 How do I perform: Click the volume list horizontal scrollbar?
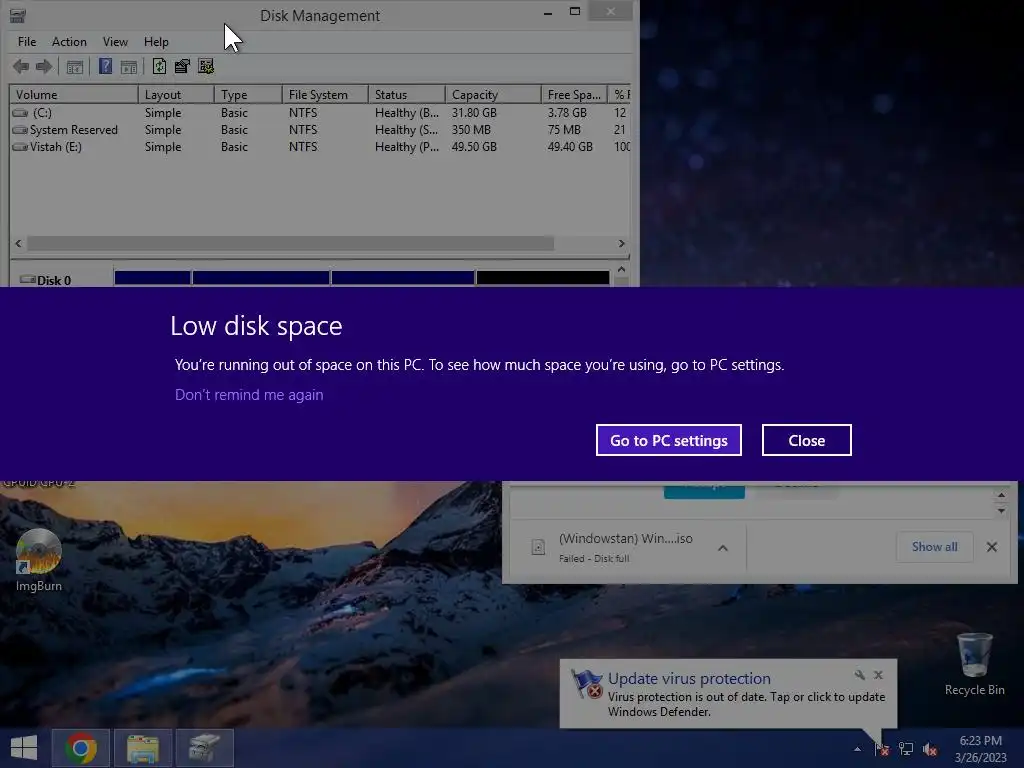click(x=291, y=244)
